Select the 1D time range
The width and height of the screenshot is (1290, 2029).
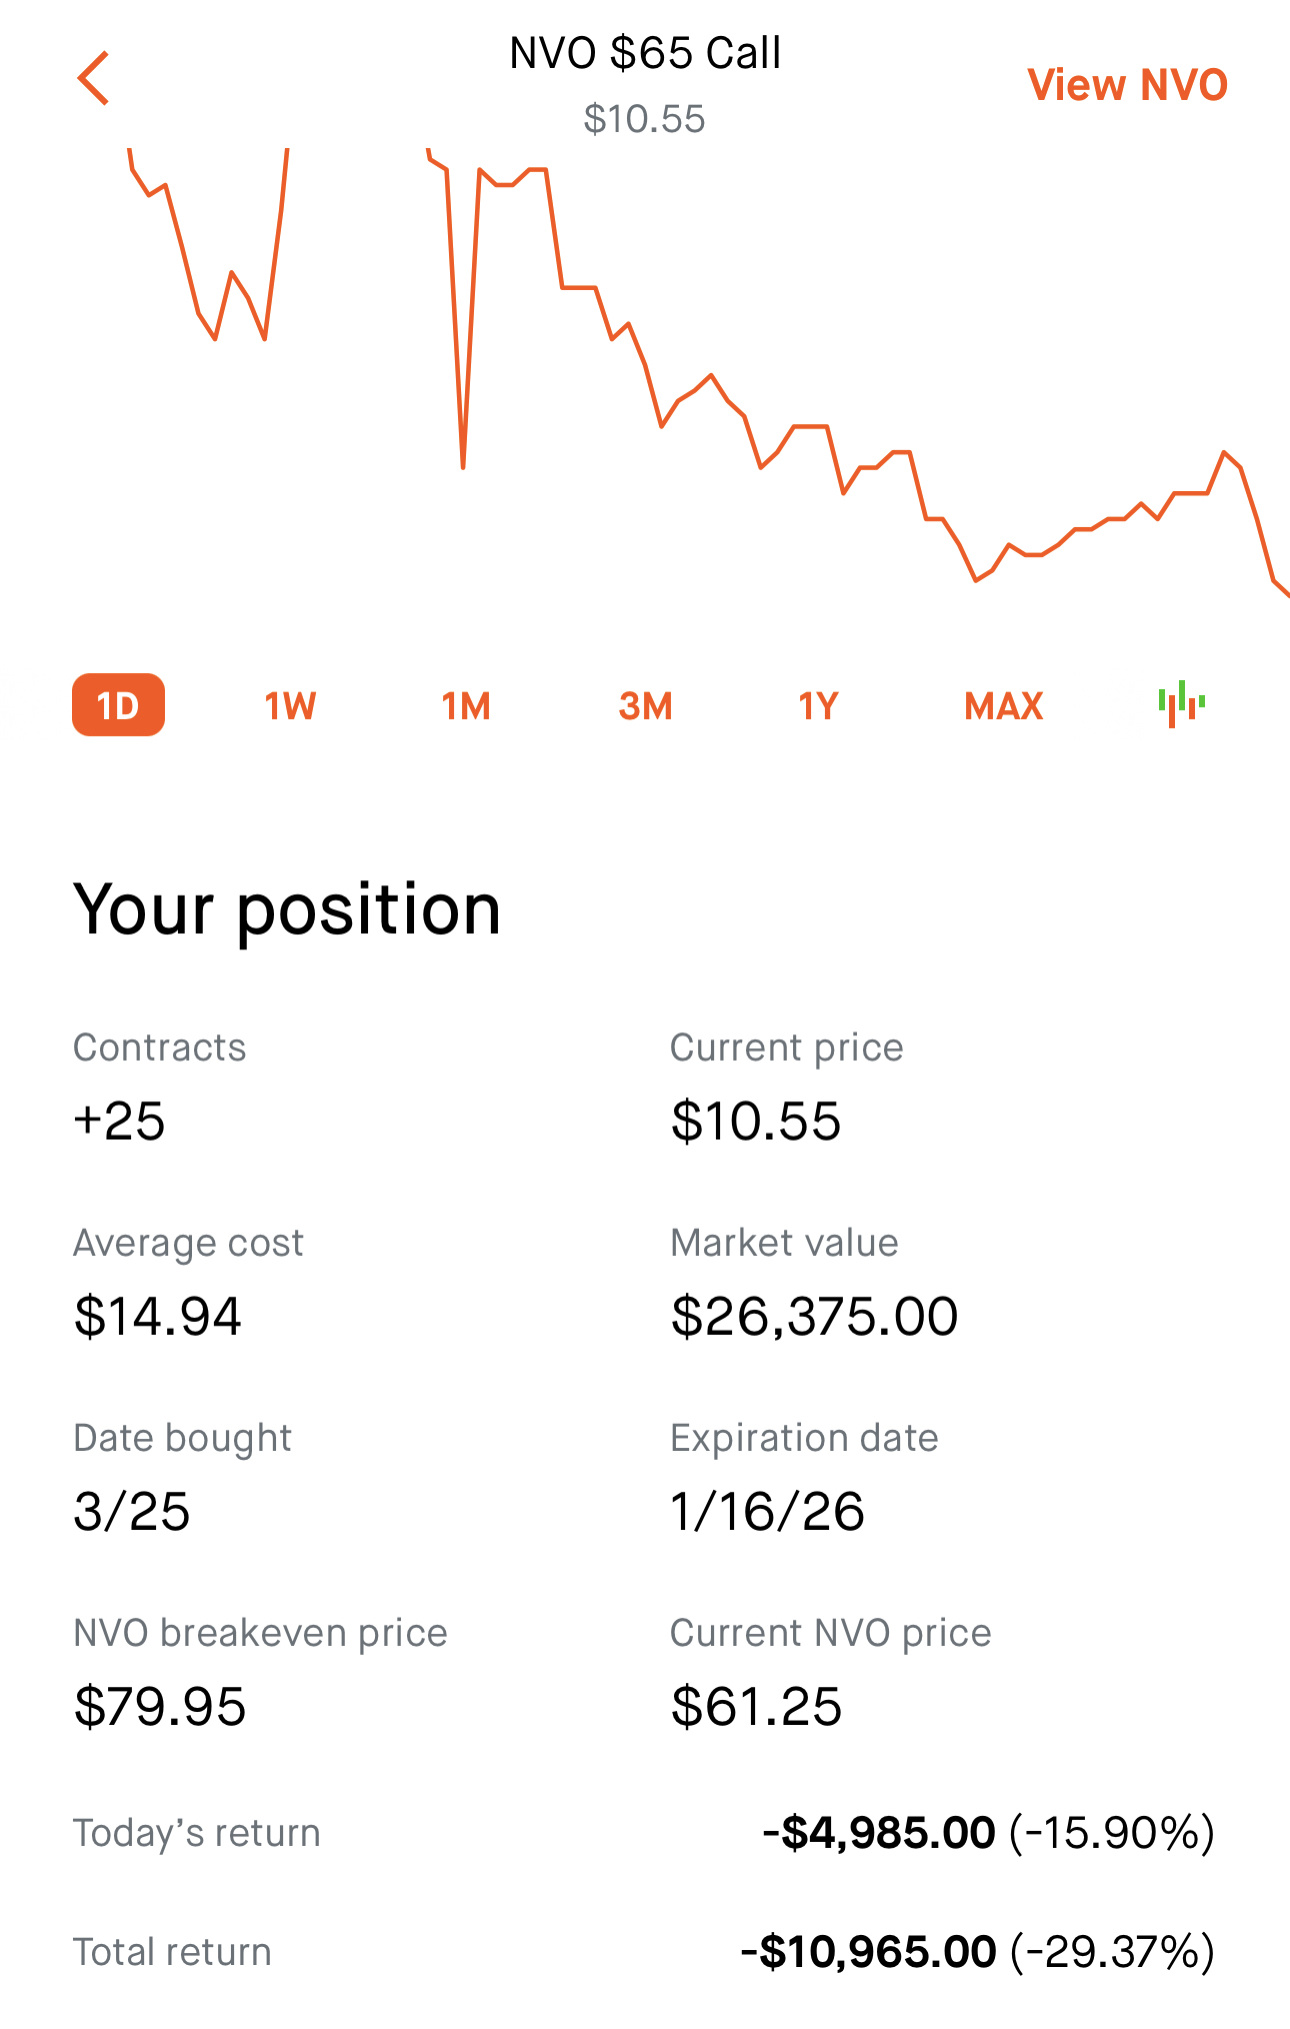coord(118,705)
